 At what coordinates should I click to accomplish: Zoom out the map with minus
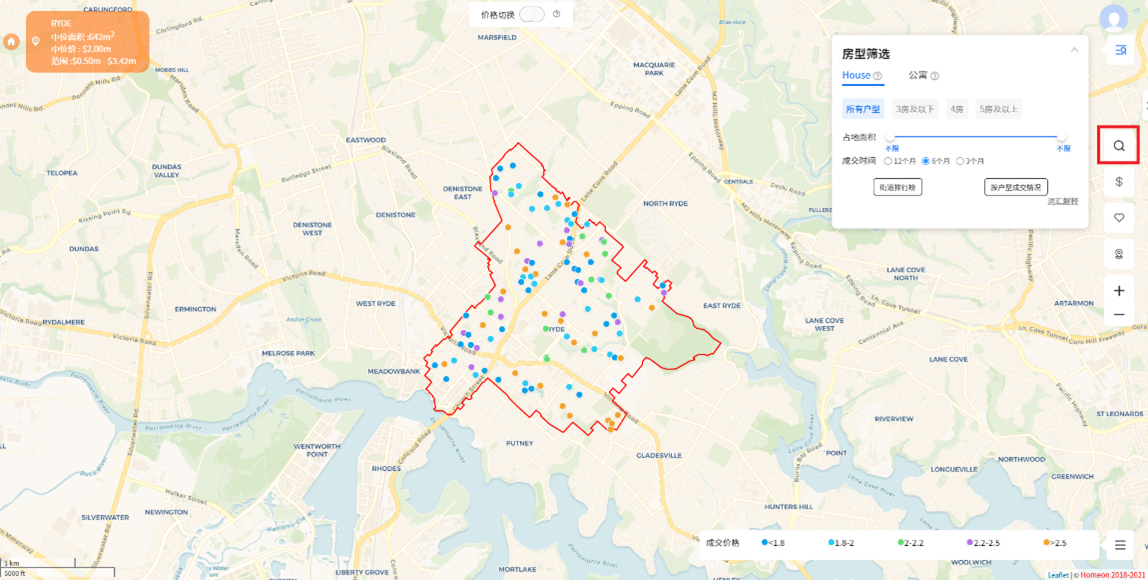1119,315
